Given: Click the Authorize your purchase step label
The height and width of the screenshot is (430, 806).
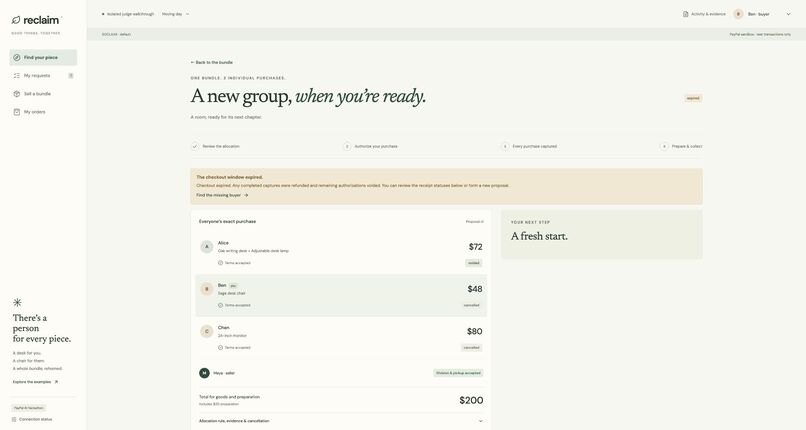Looking at the screenshot, I should tap(376, 146).
